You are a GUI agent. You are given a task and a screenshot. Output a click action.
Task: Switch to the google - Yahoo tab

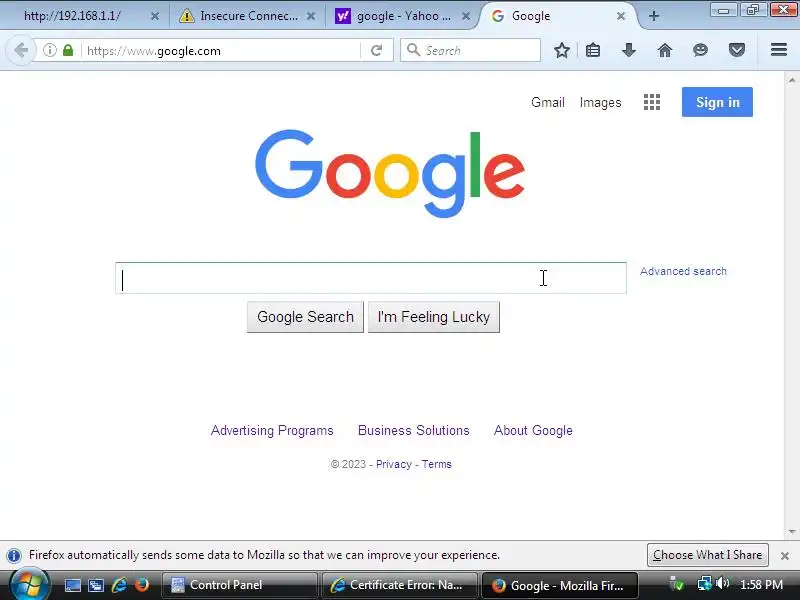[x=402, y=16]
